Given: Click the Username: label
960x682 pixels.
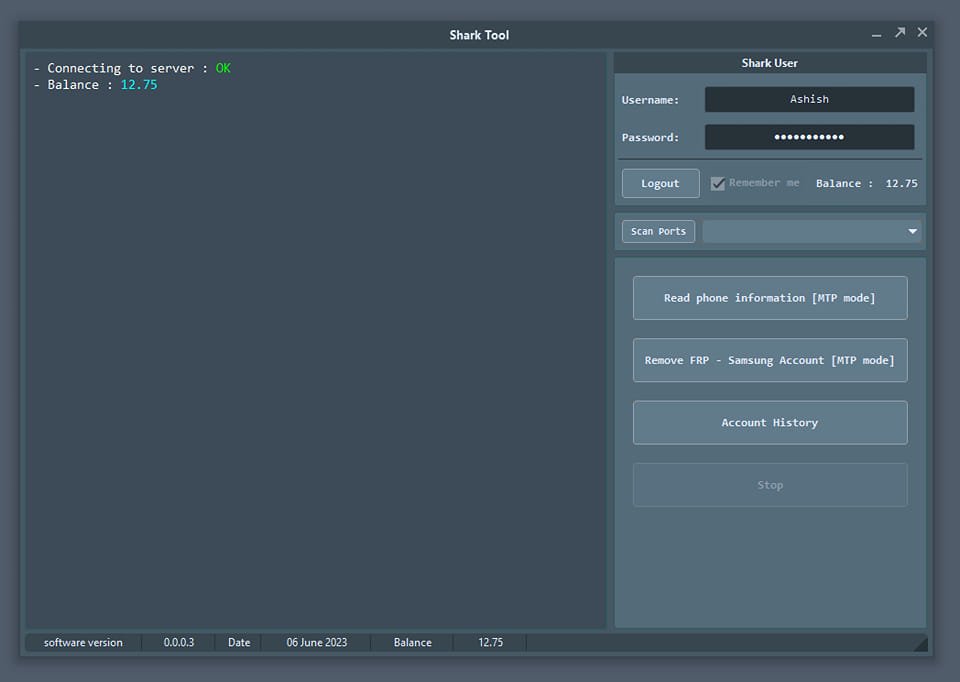Looking at the screenshot, I should (x=650, y=100).
